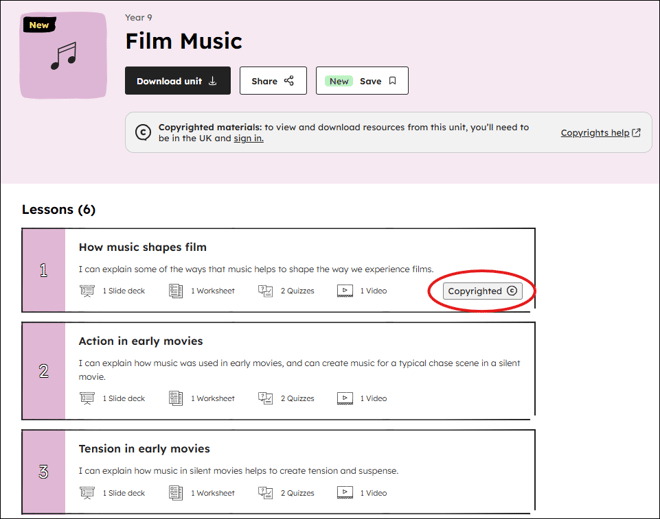Click quizzes icon in Action in early movies

(x=265, y=398)
